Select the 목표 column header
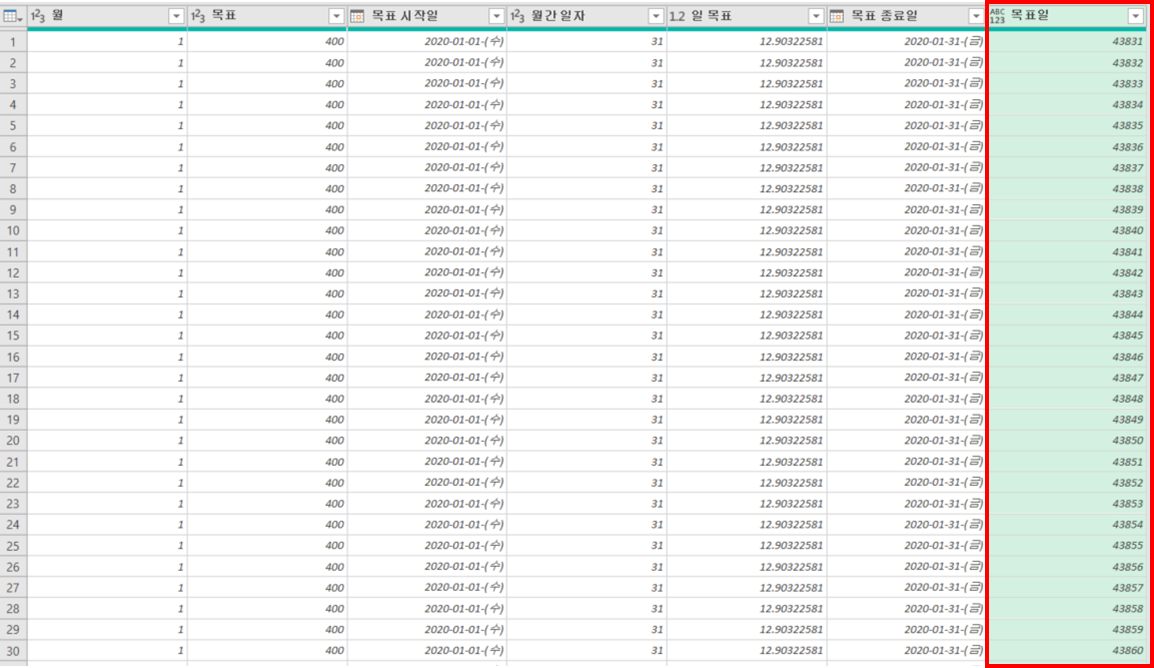The width and height of the screenshot is (1154, 668). [267, 16]
